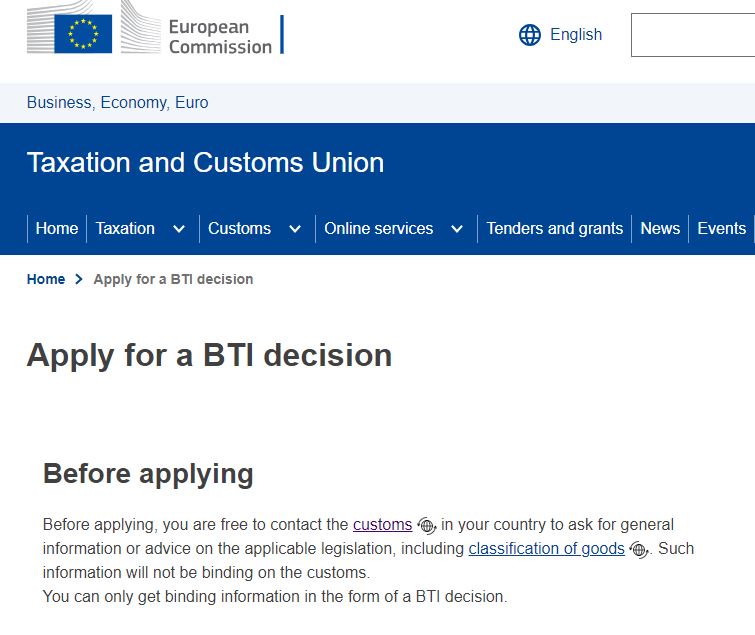Open the Home navigation item
Viewport: 755px width, 635px height.
tap(57, 228)
